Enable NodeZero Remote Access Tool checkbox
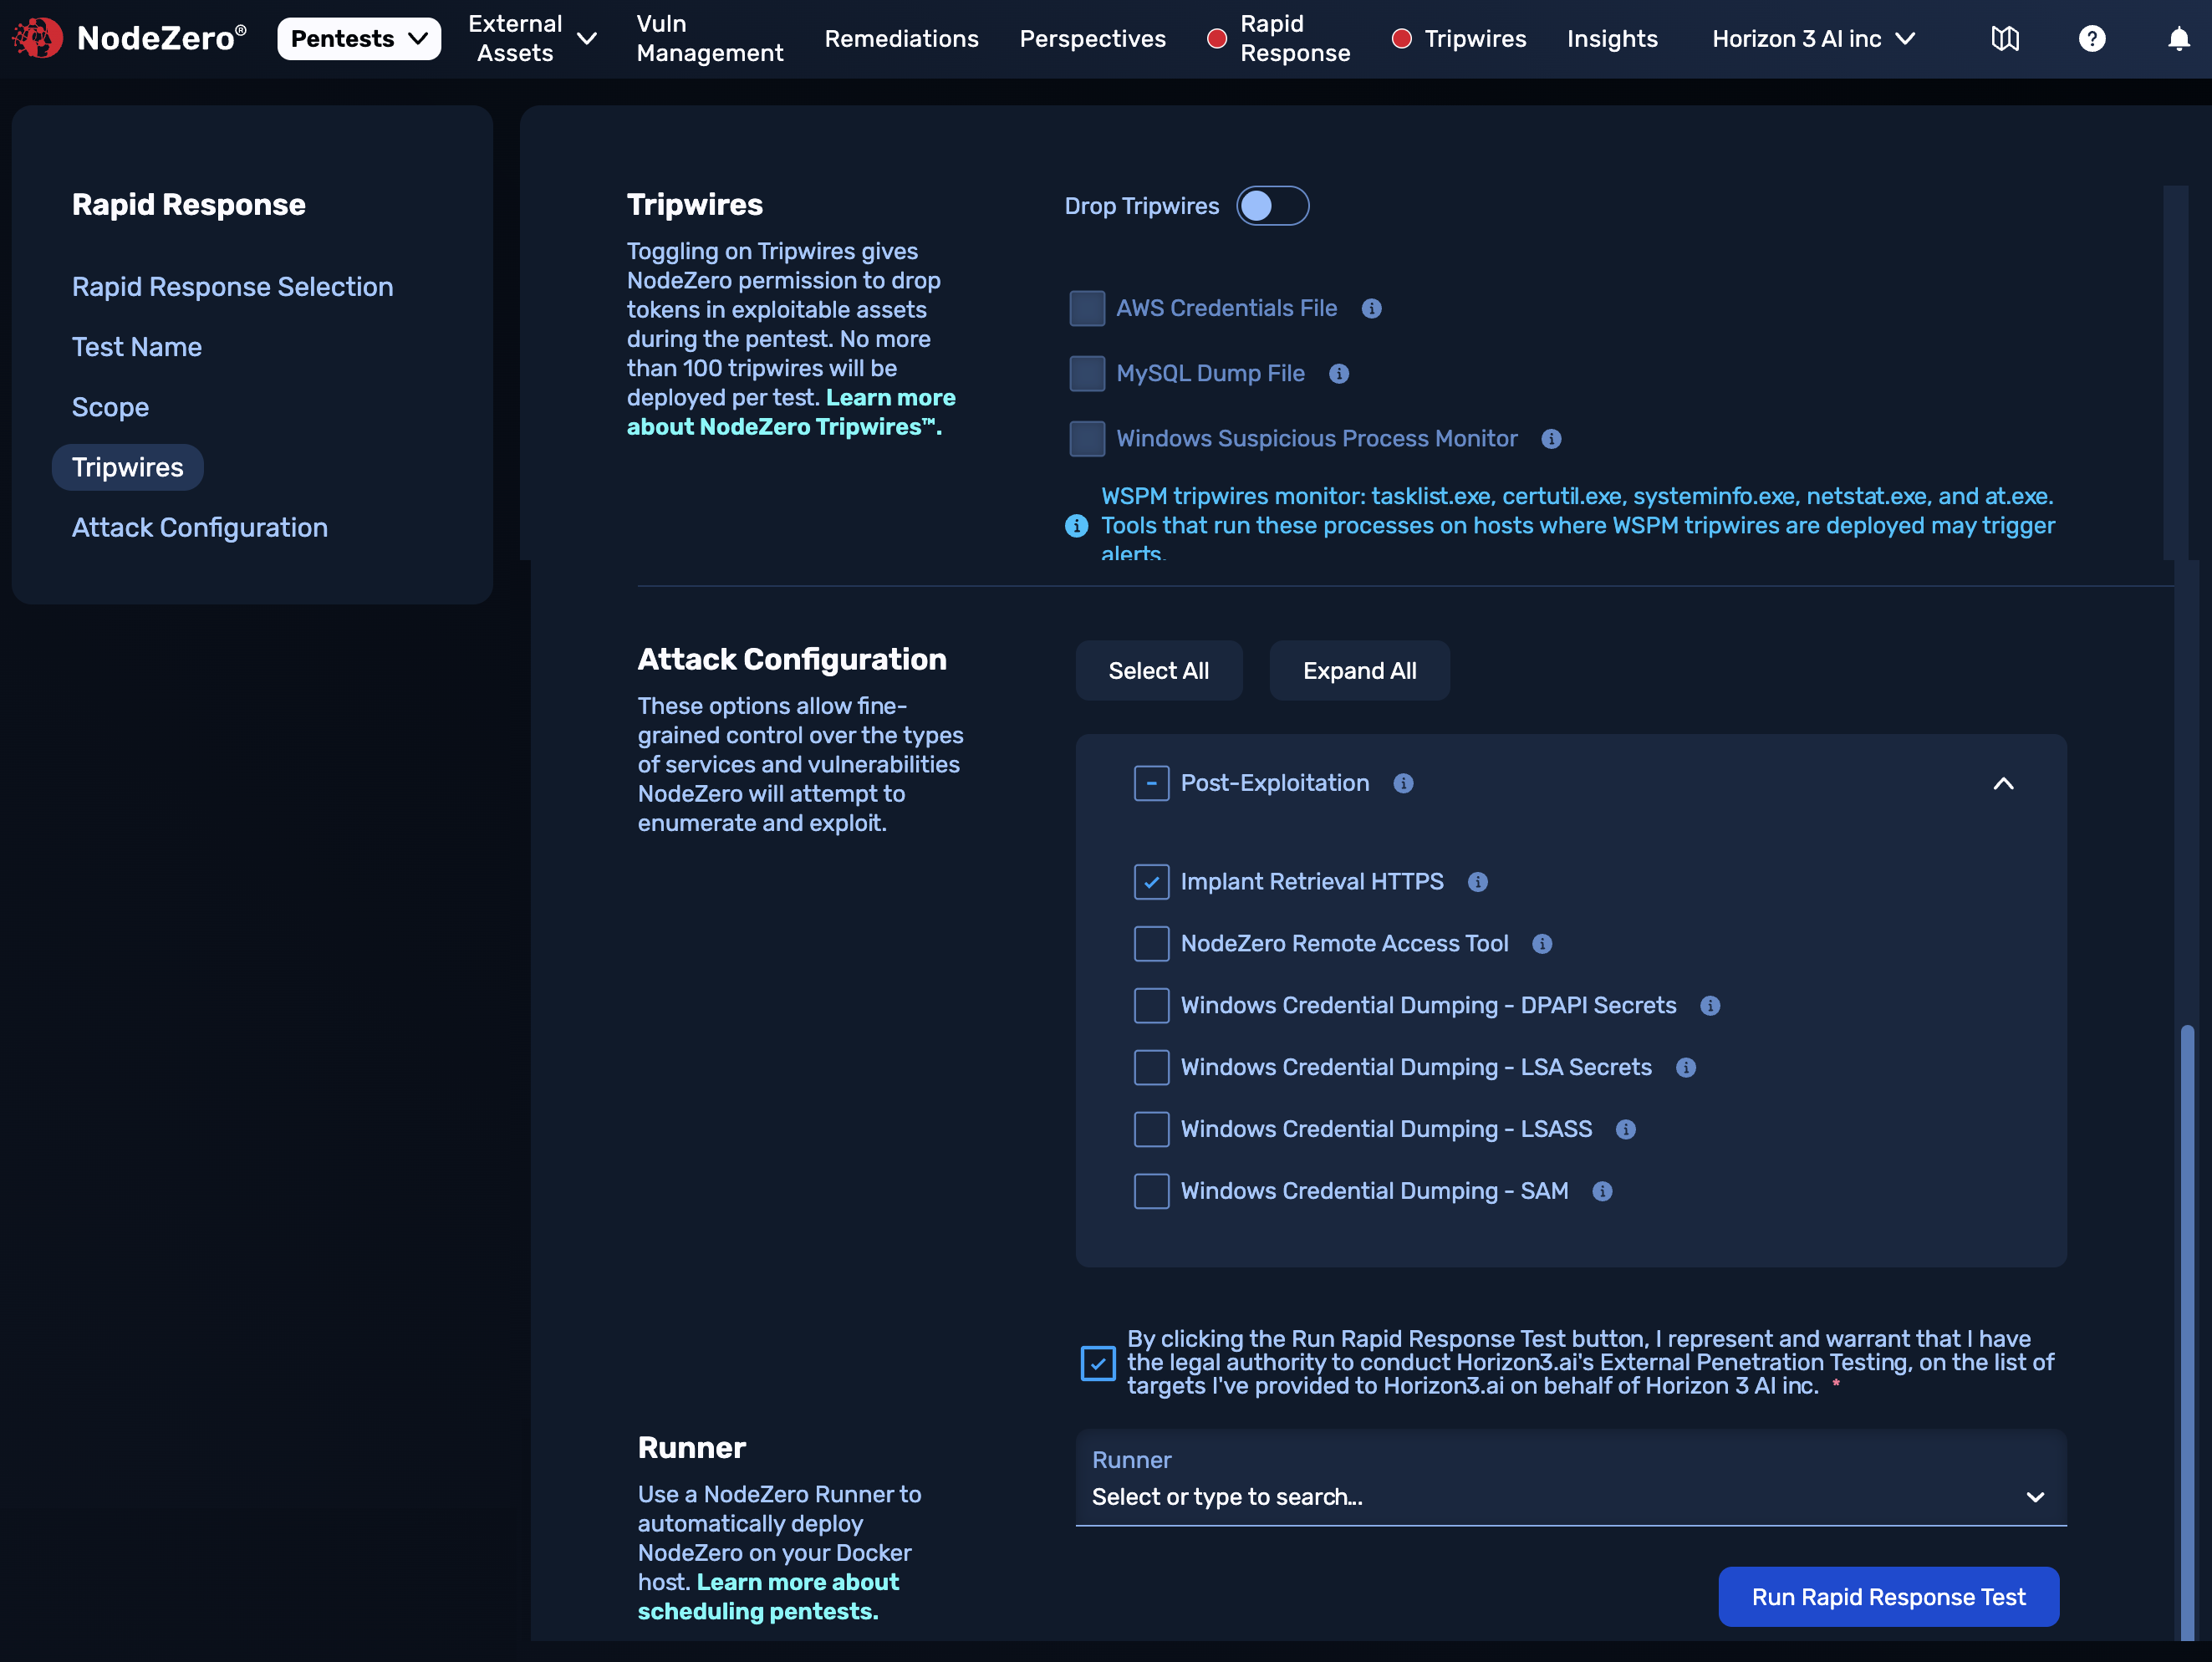Image resolution: width=2212 pixels, height=1662 pixels. tap(1151, 944)
